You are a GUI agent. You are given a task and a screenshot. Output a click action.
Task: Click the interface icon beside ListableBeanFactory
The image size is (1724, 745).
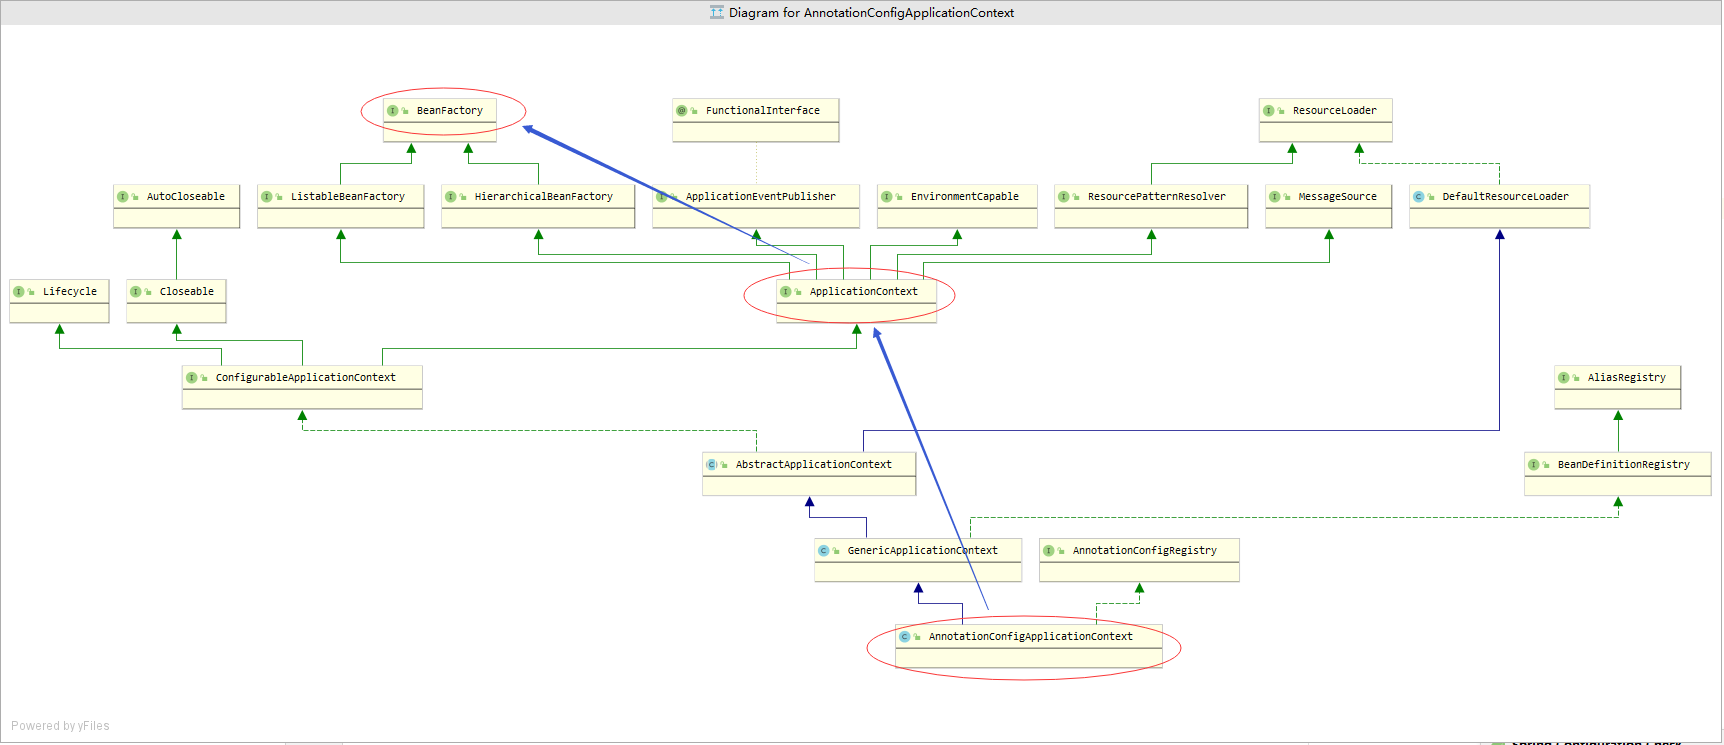click(267, 197)
